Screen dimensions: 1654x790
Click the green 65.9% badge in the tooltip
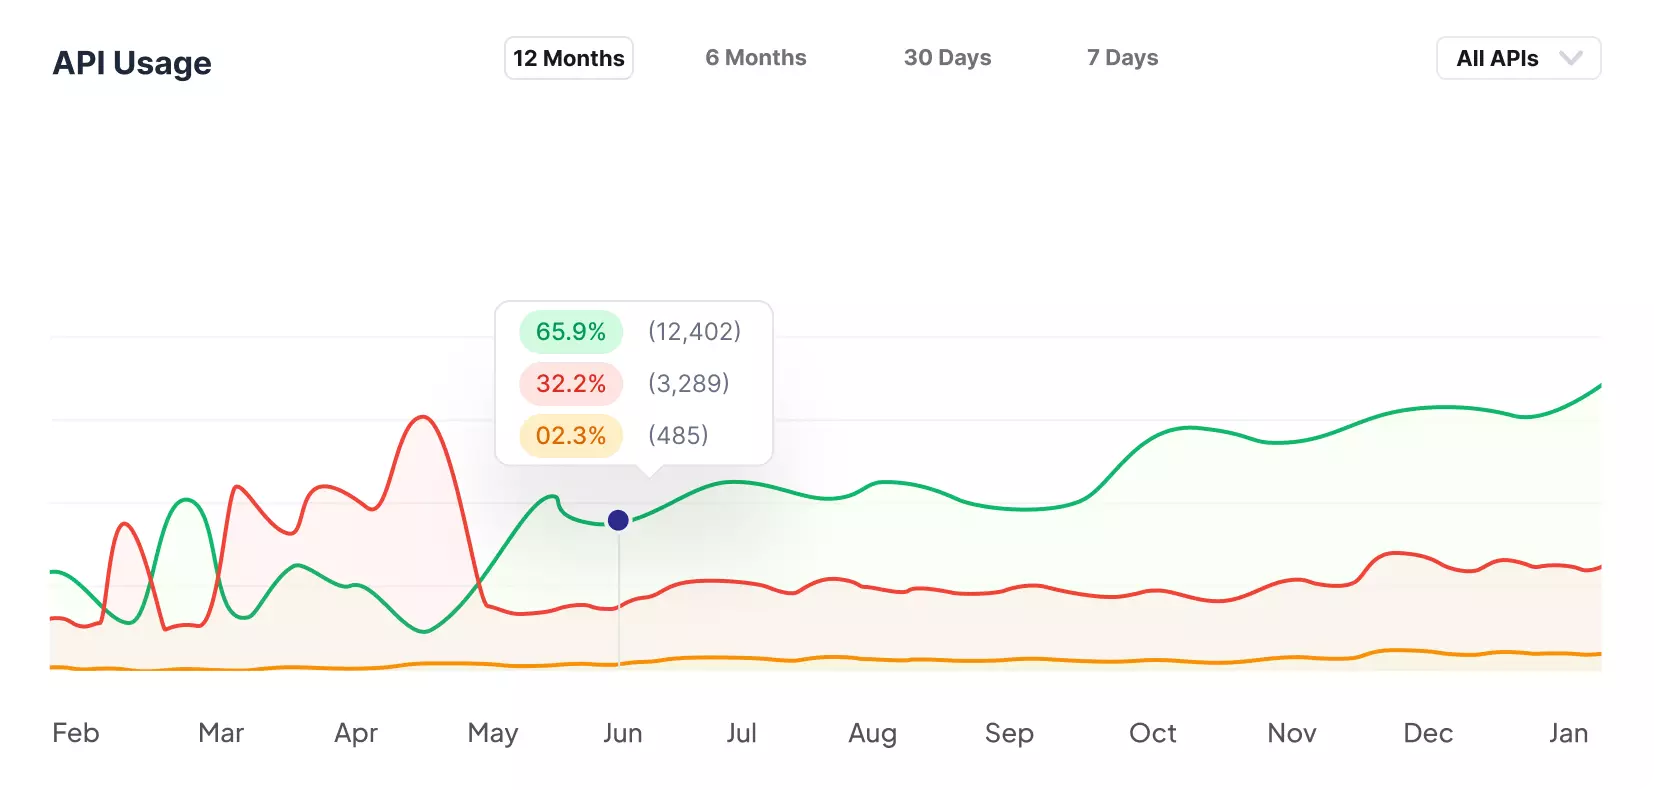570,332
